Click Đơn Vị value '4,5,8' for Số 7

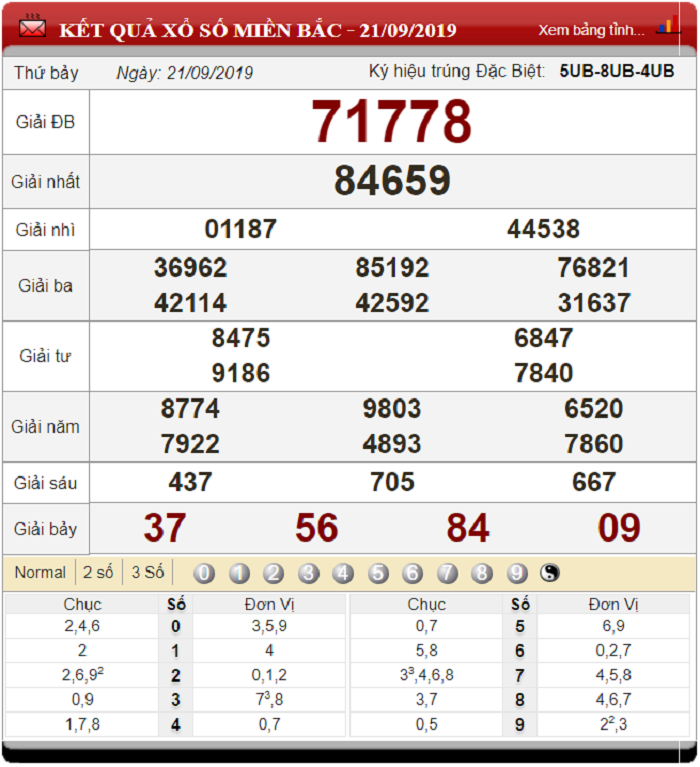pyautogui.click(x=613, y=676)
